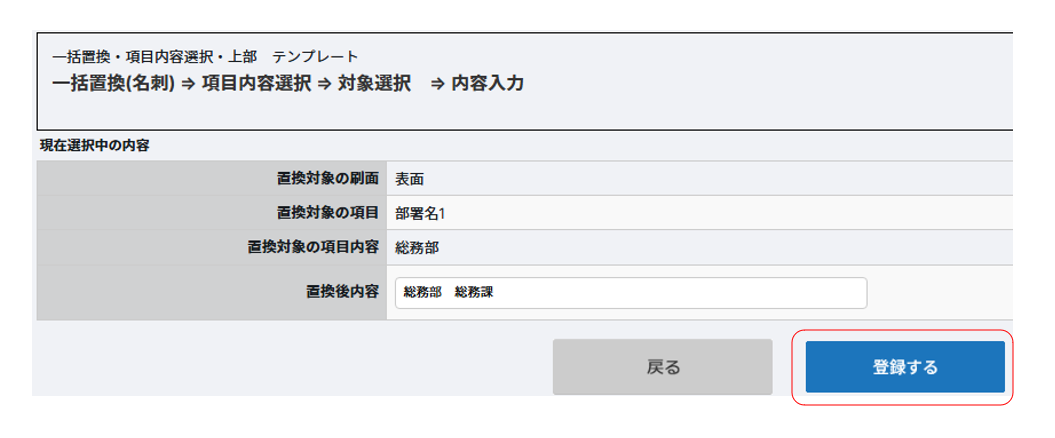Select the 表面 value text
The width and height of the screenshot is (1055, 438).
(x=410, y=180)
